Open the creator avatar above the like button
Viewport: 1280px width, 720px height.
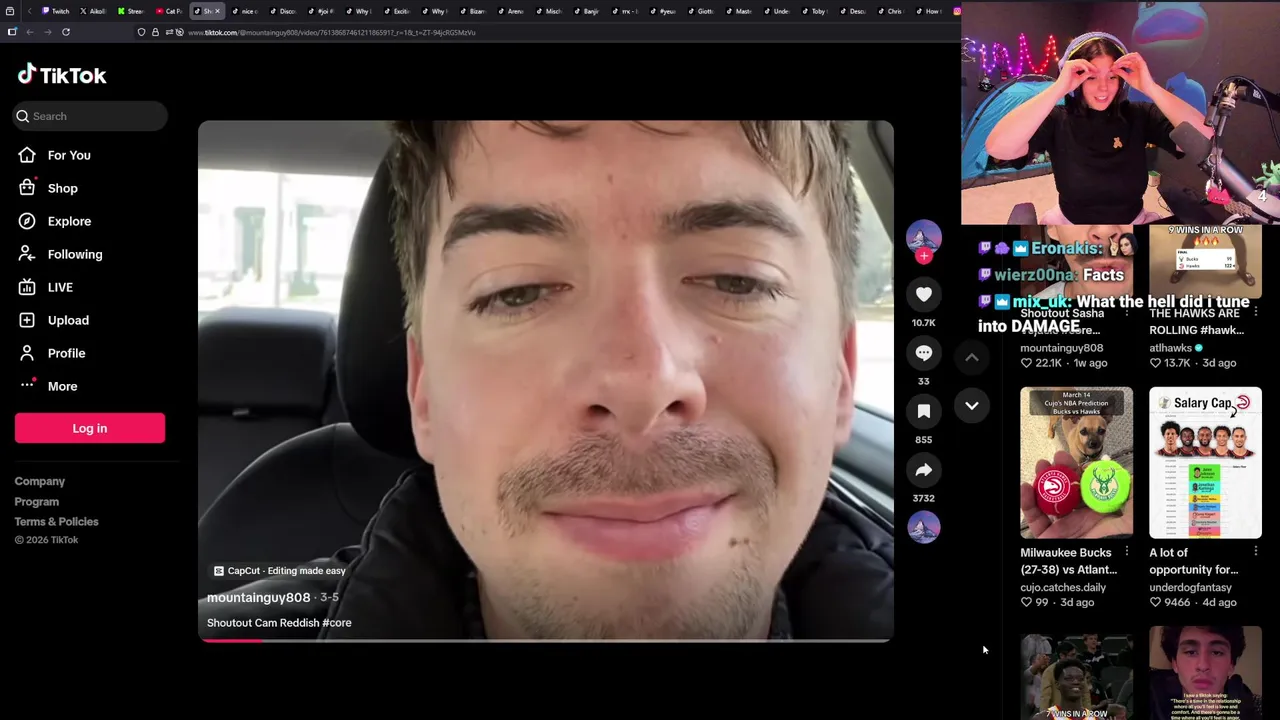point(923,238)
